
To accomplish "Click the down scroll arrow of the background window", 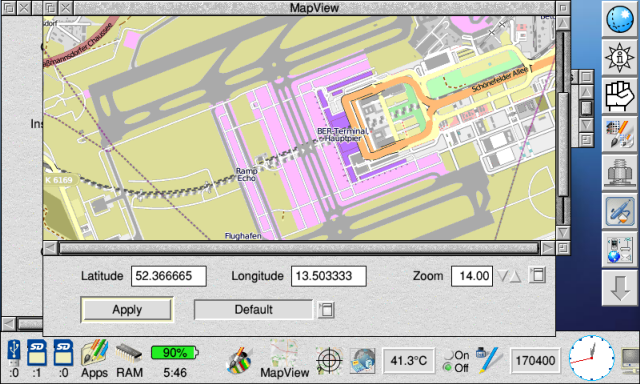I will pyautogui.click(x=586, y=124).
